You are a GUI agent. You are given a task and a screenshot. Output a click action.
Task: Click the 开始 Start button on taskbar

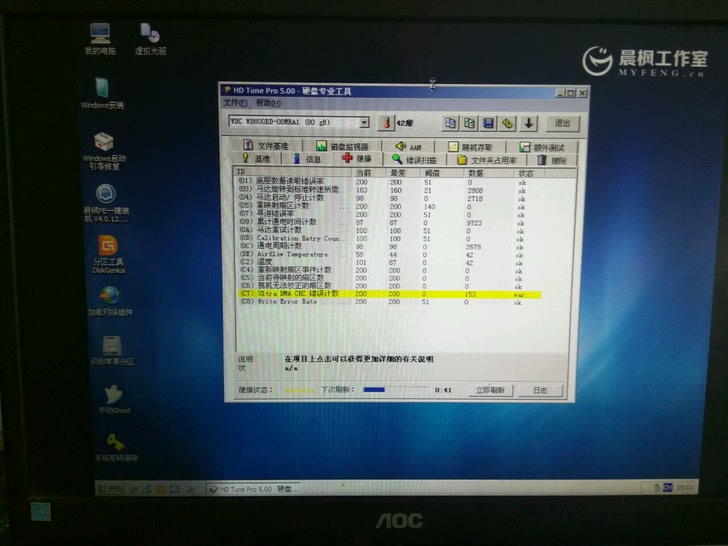[x=111, y=489]
